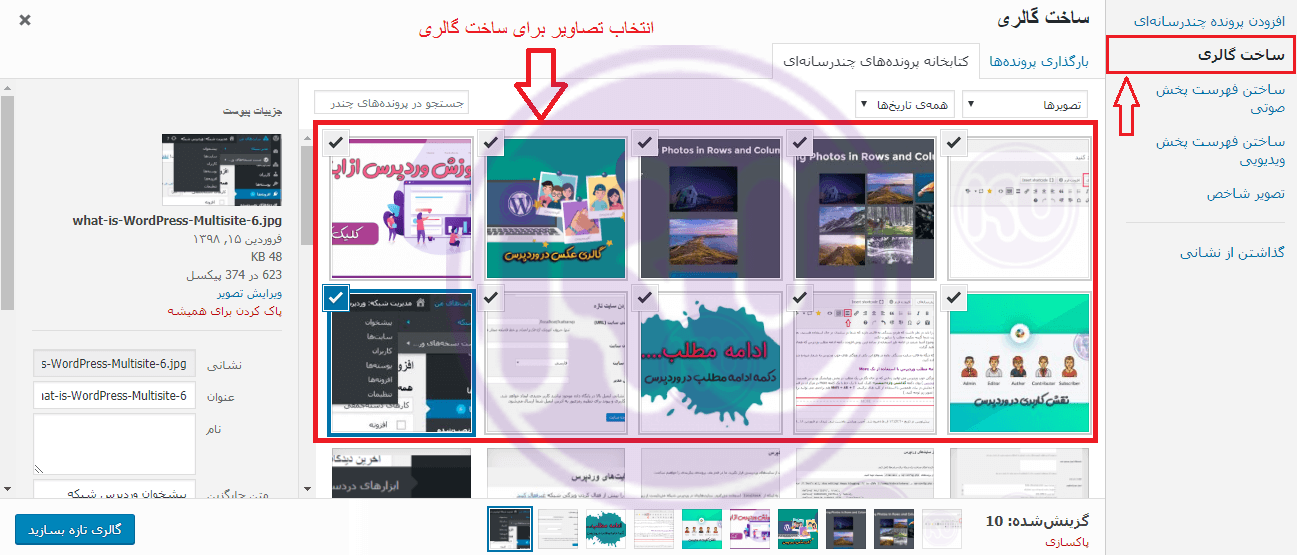This screenshot has height=555, width=1297.
Task: Uncheck the checkmark on the text editor toolbar screenshot thumbnail
Action: click(801, 297)
